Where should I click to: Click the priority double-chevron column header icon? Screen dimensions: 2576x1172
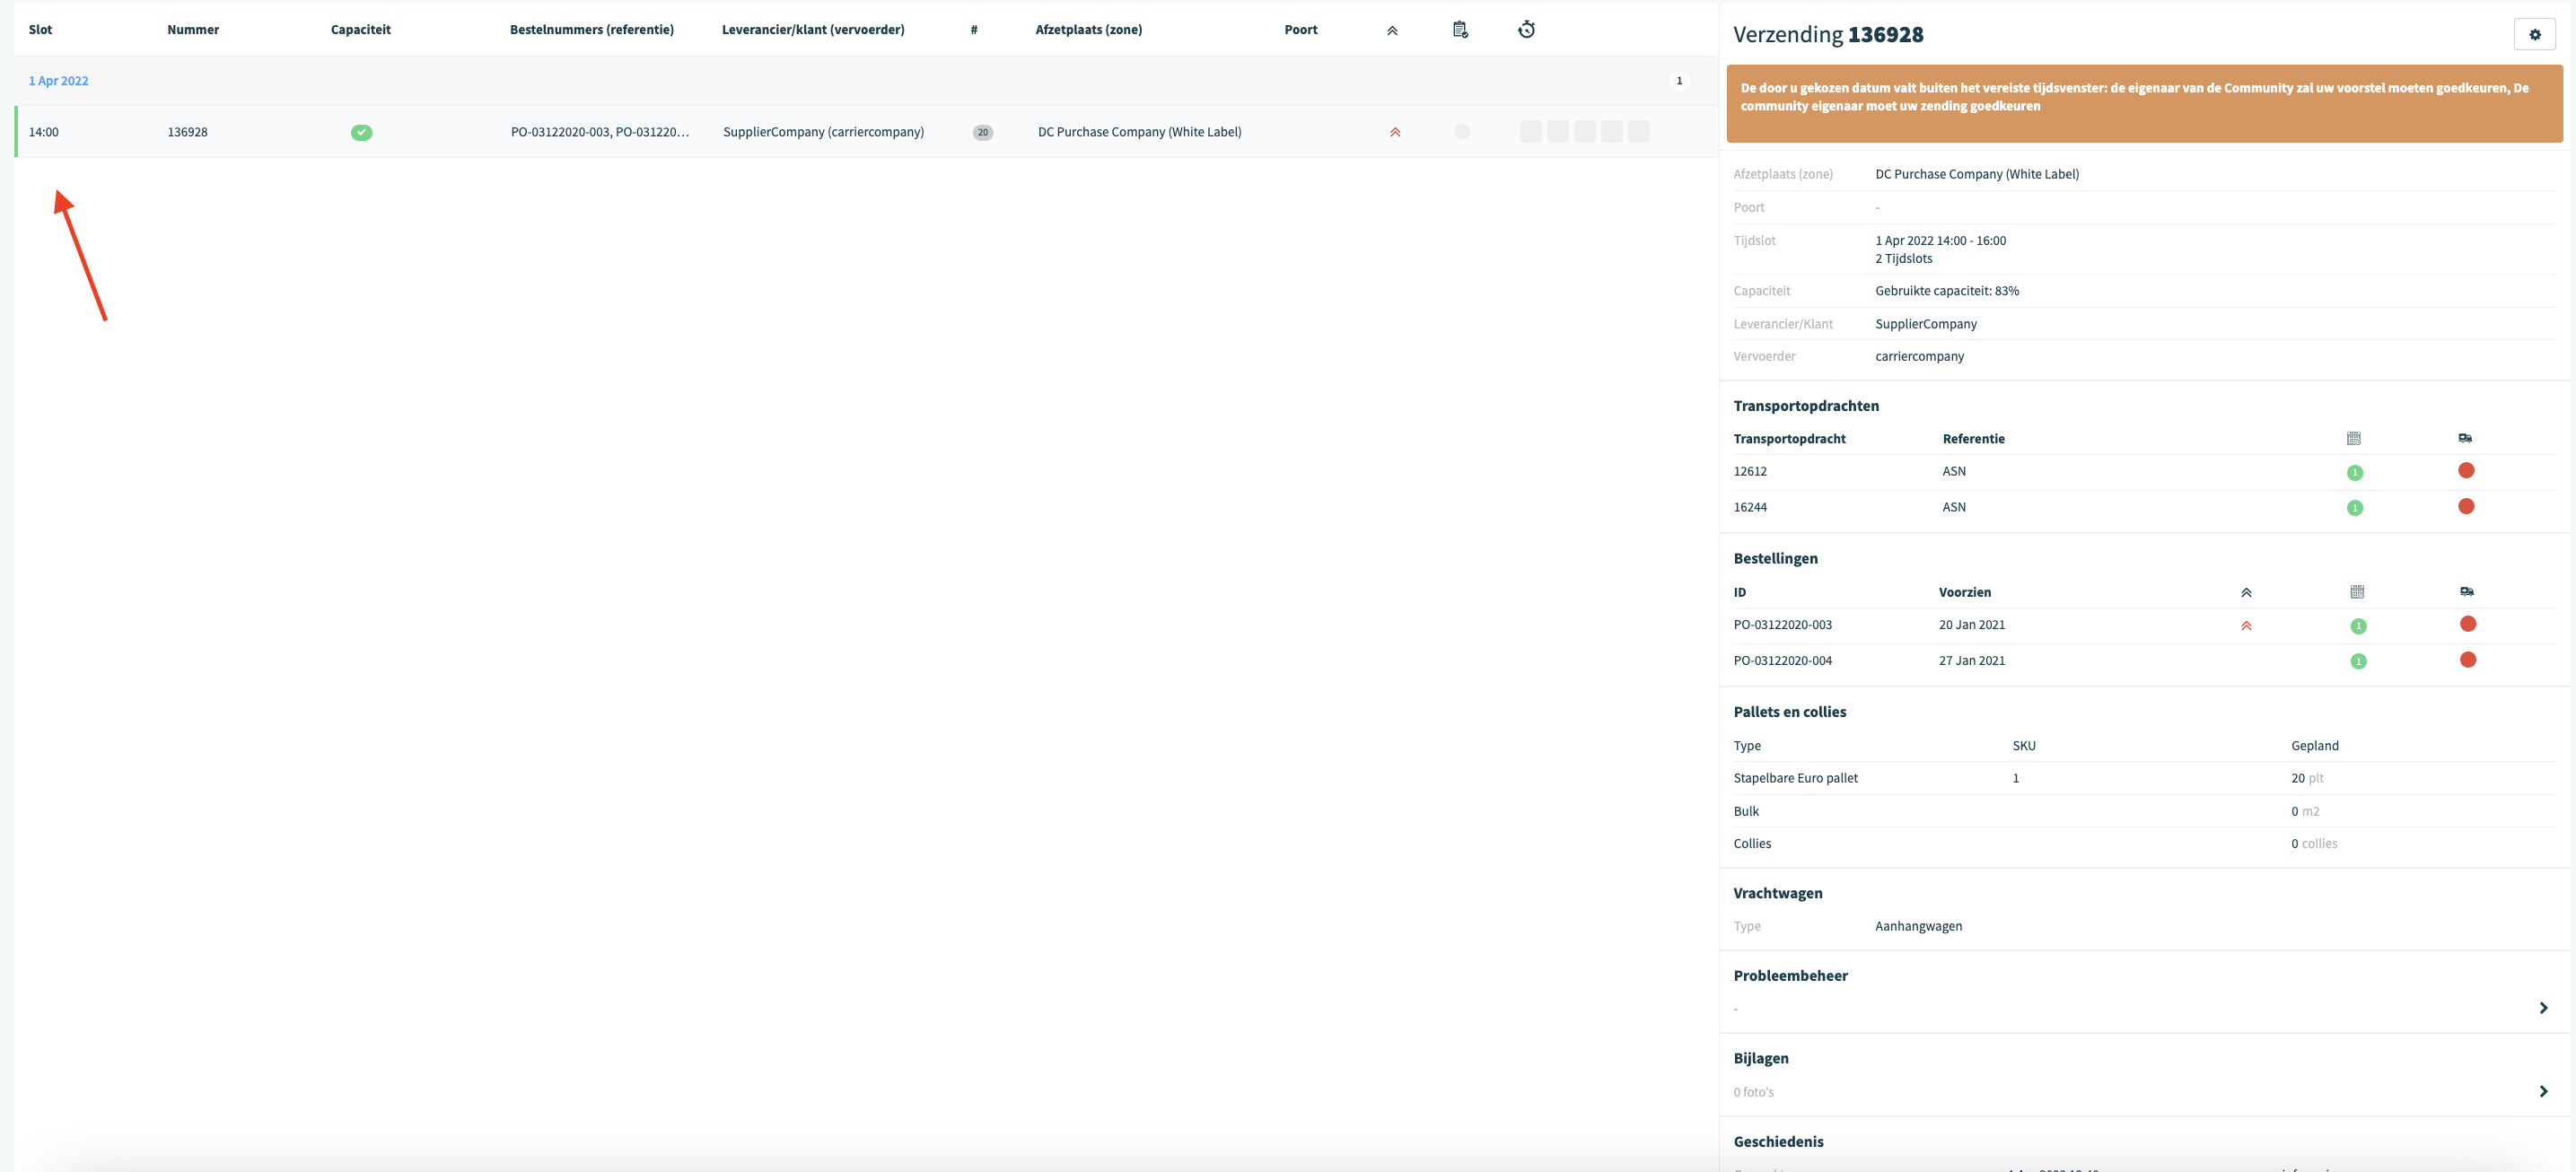[x=1392, y=30]
